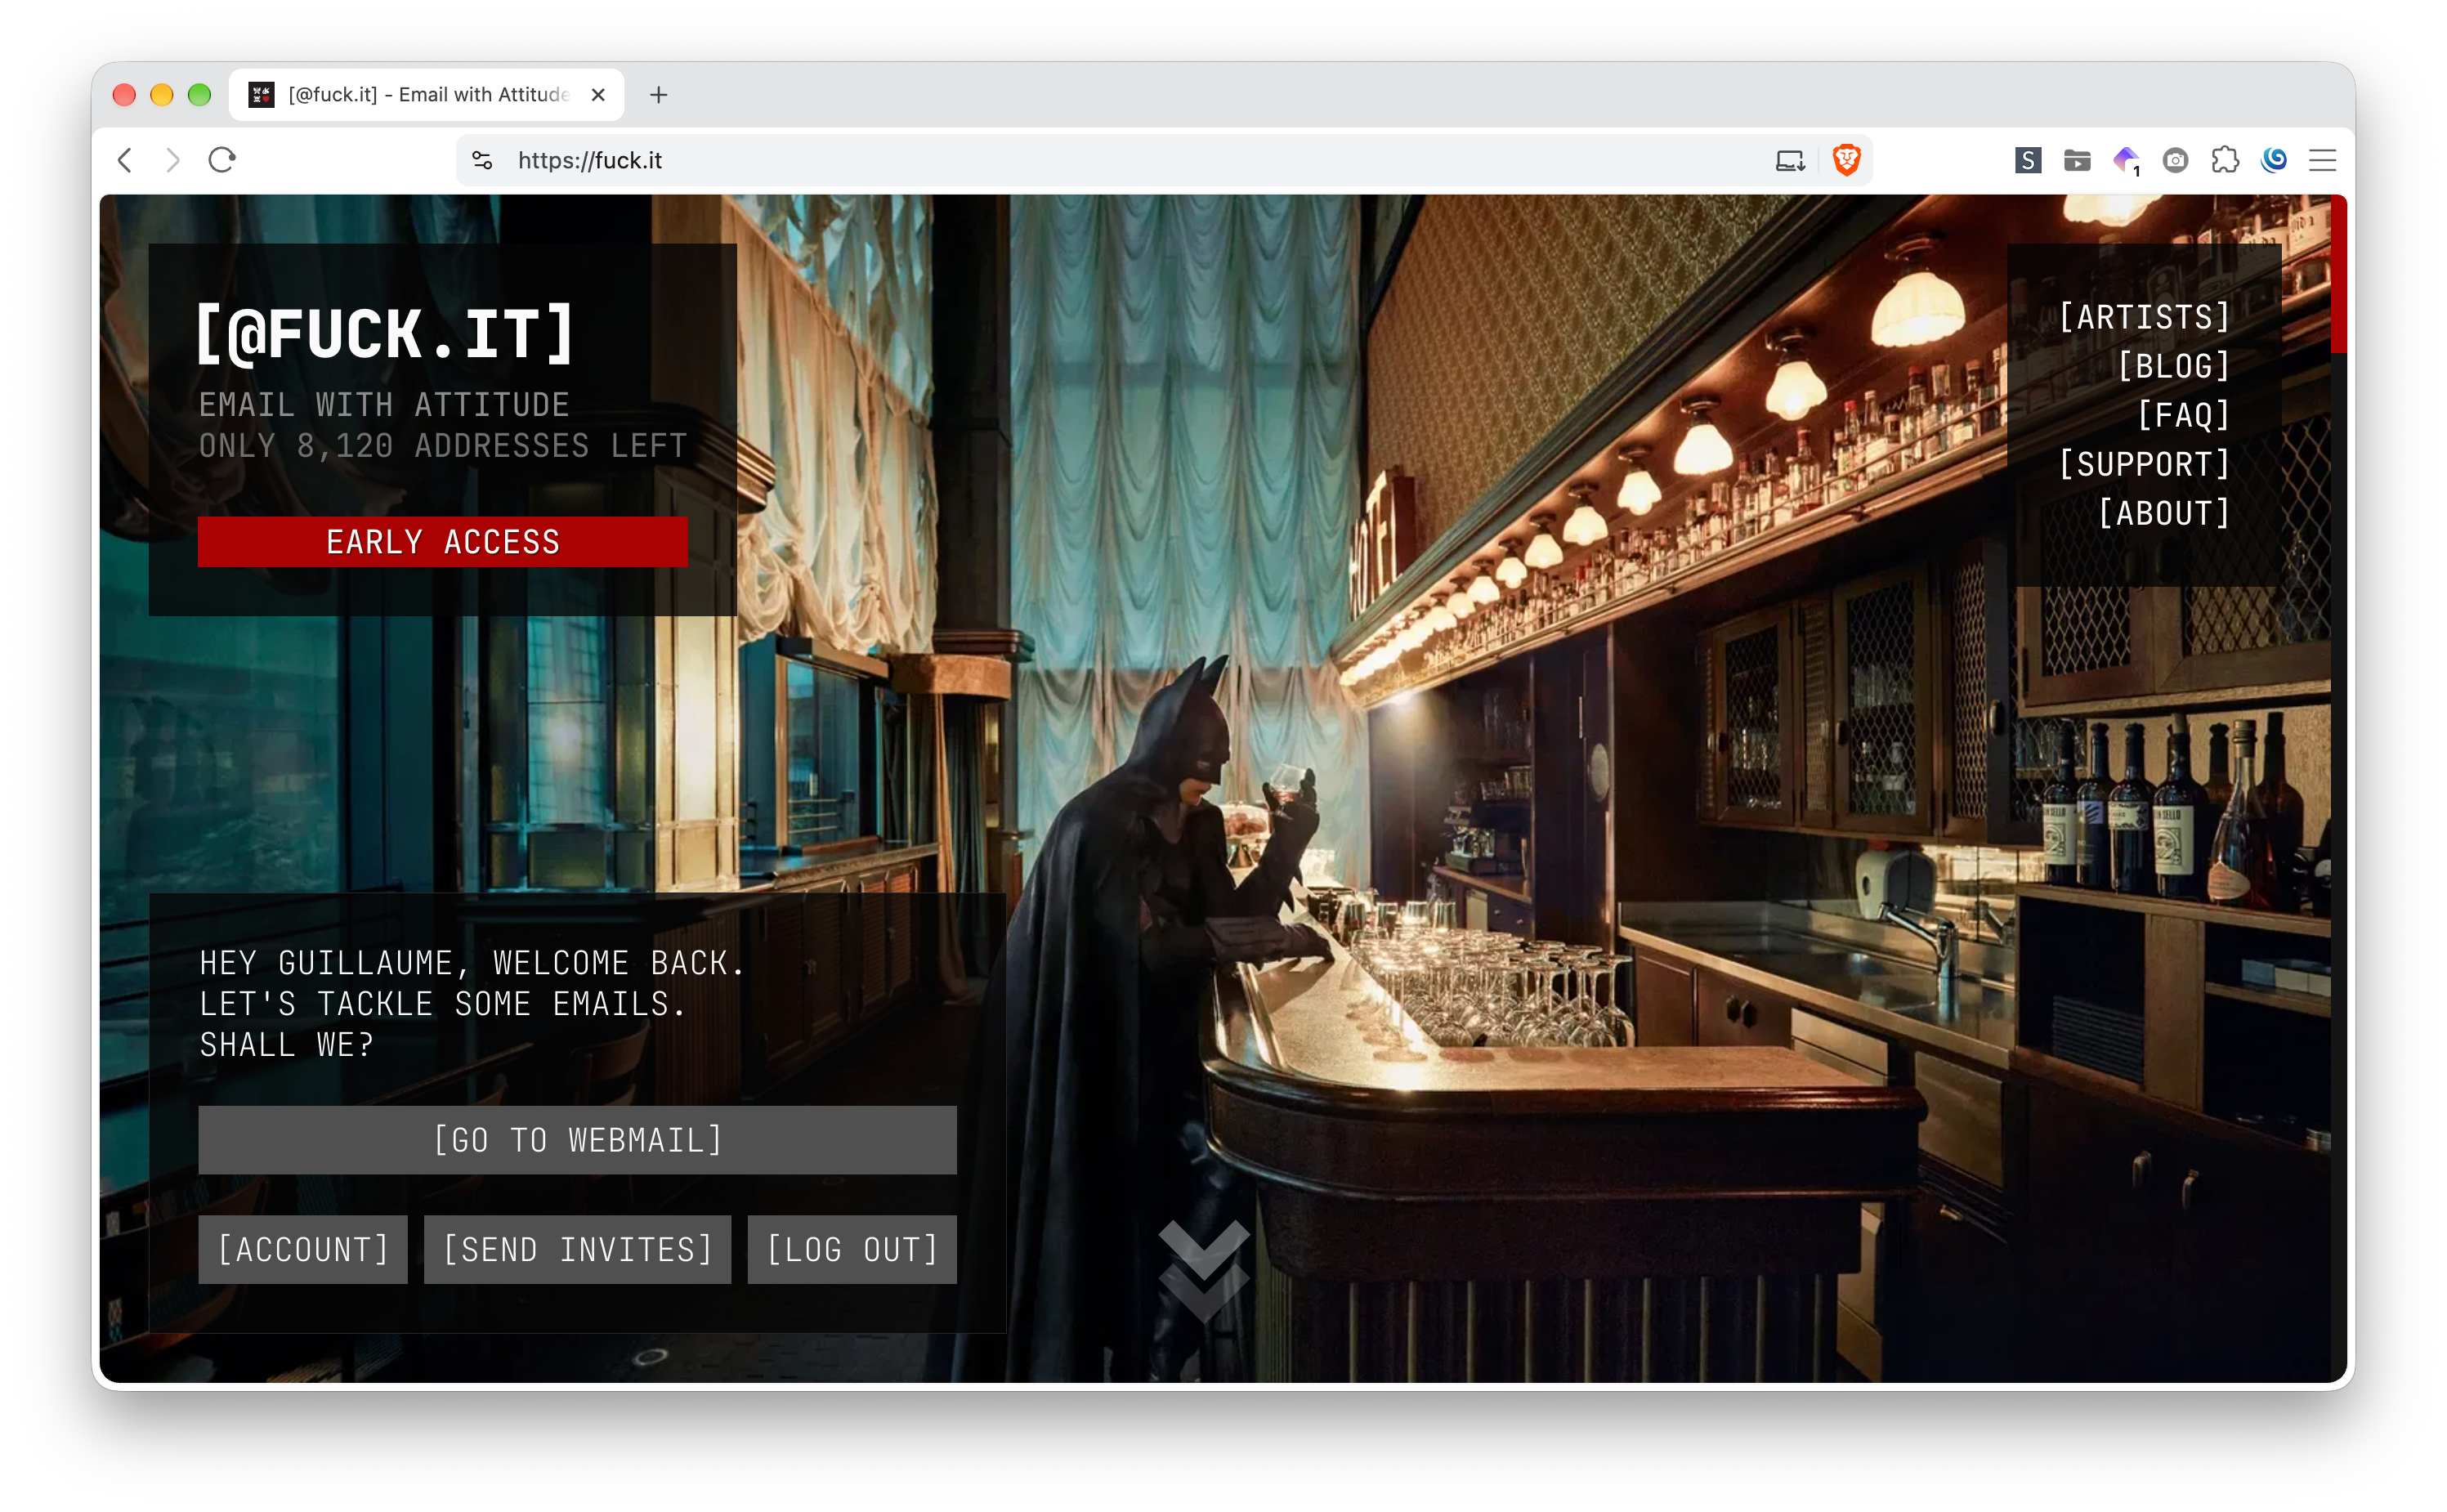This screenshot has height=1512, width=2447.
Task: Minimize the window with yellow button
Action: tap(162, 95)
